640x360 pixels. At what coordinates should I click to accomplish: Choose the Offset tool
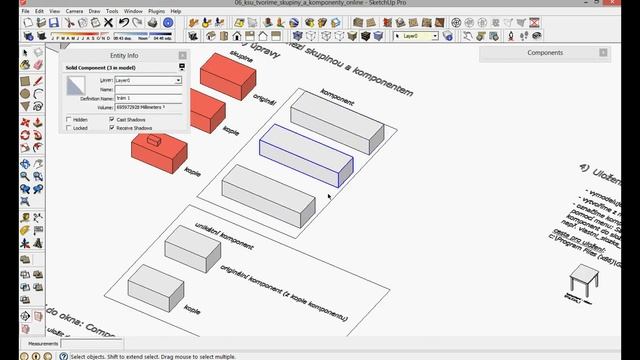coord(38,148)
